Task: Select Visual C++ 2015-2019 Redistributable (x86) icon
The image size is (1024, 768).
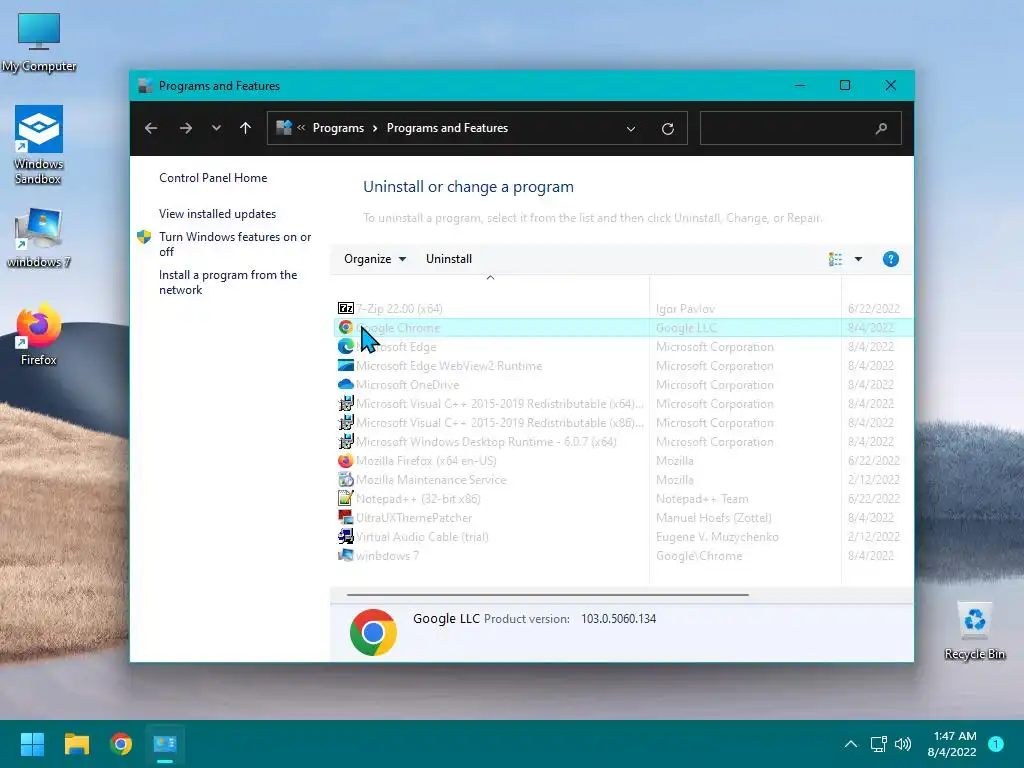Action: click(345, 423)
